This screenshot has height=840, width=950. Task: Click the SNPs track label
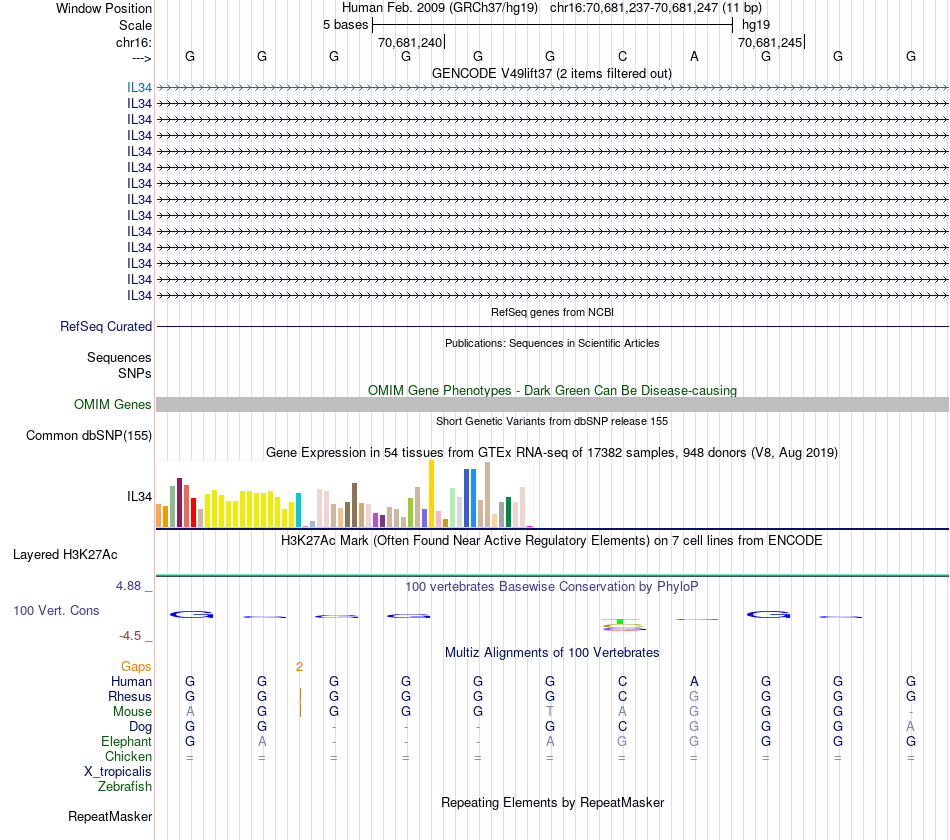[x=135, y=373]
